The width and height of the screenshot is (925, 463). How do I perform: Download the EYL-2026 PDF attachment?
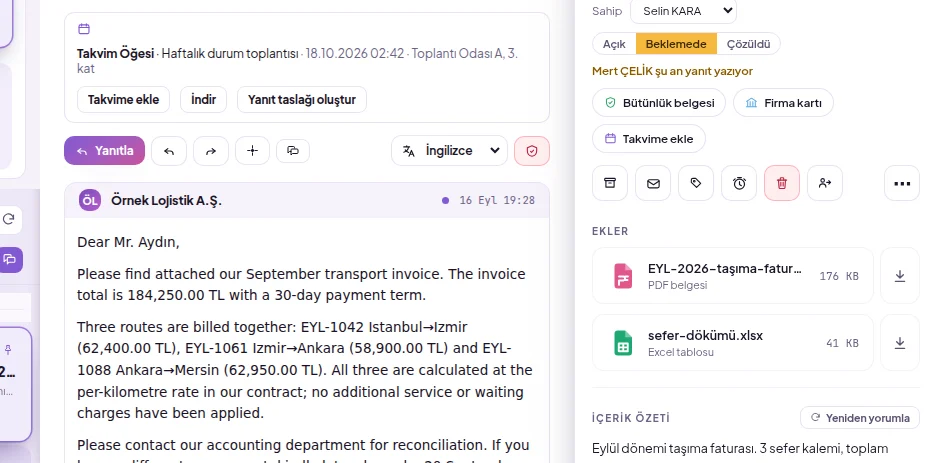click(900, 275)
